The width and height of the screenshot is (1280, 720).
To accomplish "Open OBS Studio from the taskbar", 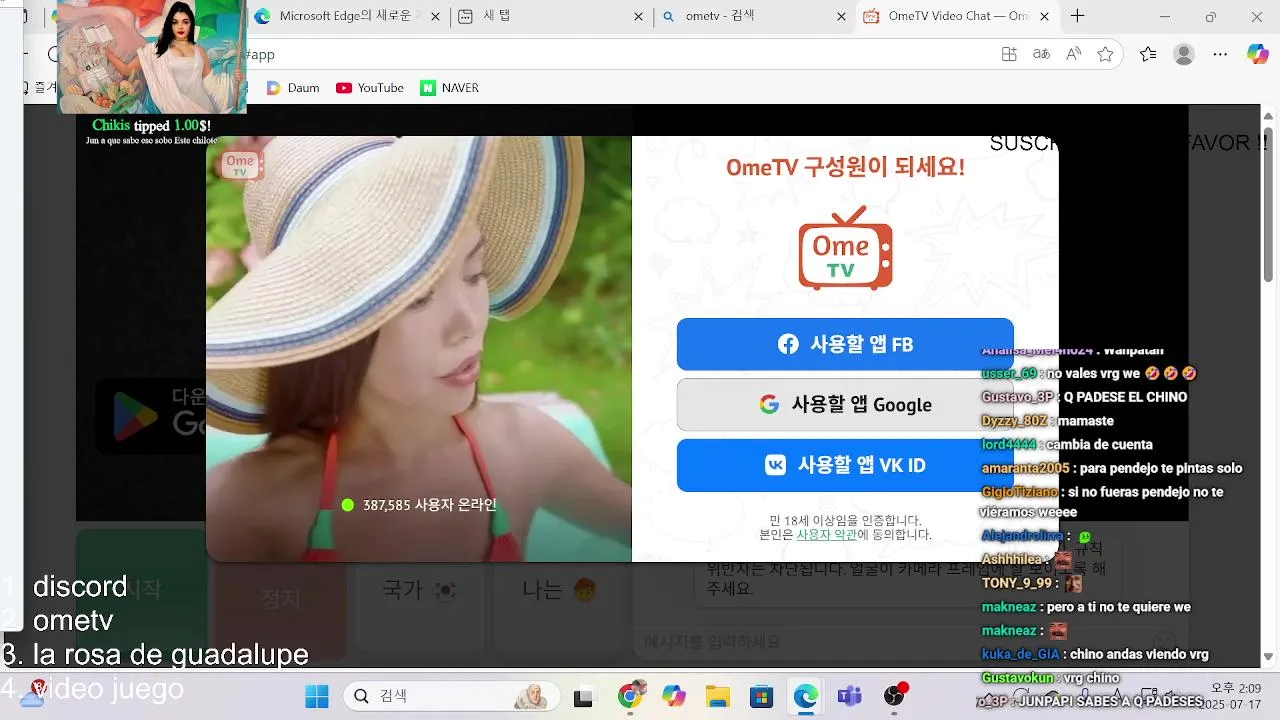I will (895, 696).
